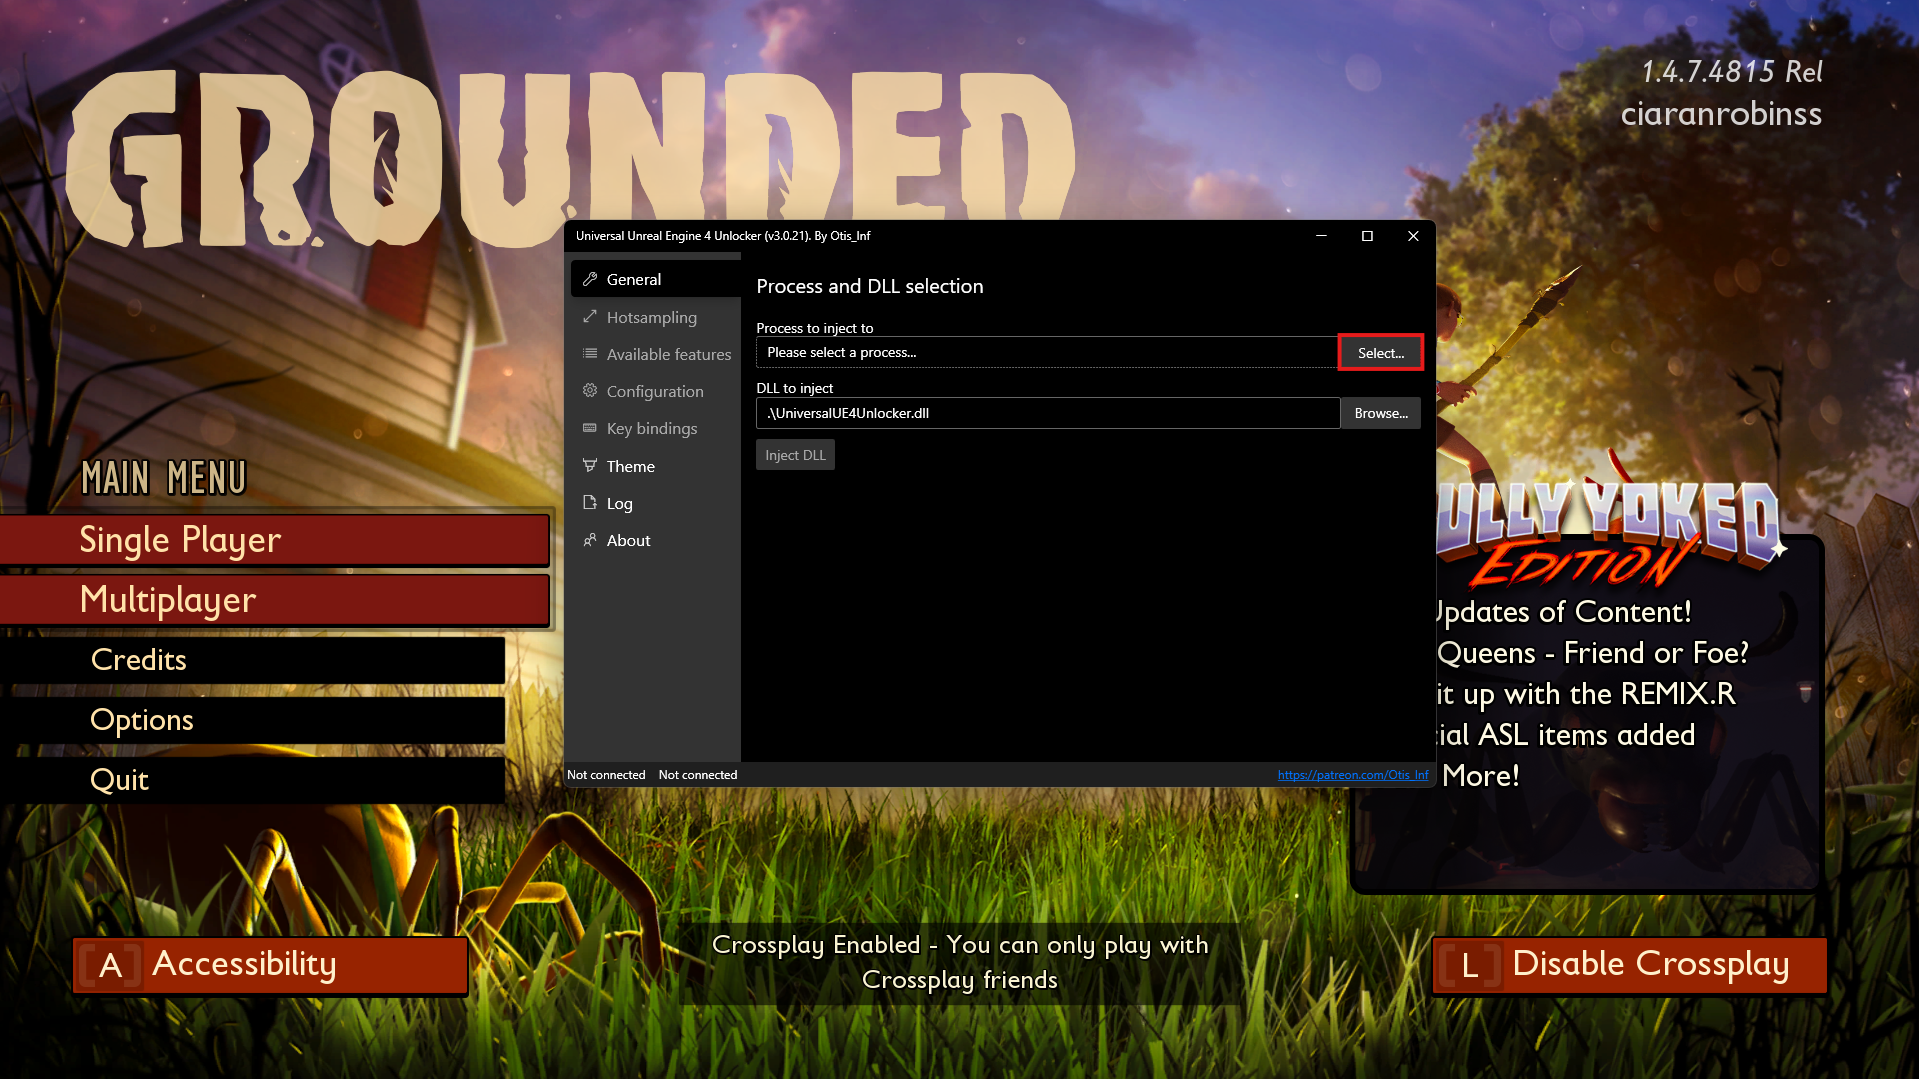Open the Available features tab
This screenshot has height=1079, width=1919.
pyautogui.click(x=656, y=354)
